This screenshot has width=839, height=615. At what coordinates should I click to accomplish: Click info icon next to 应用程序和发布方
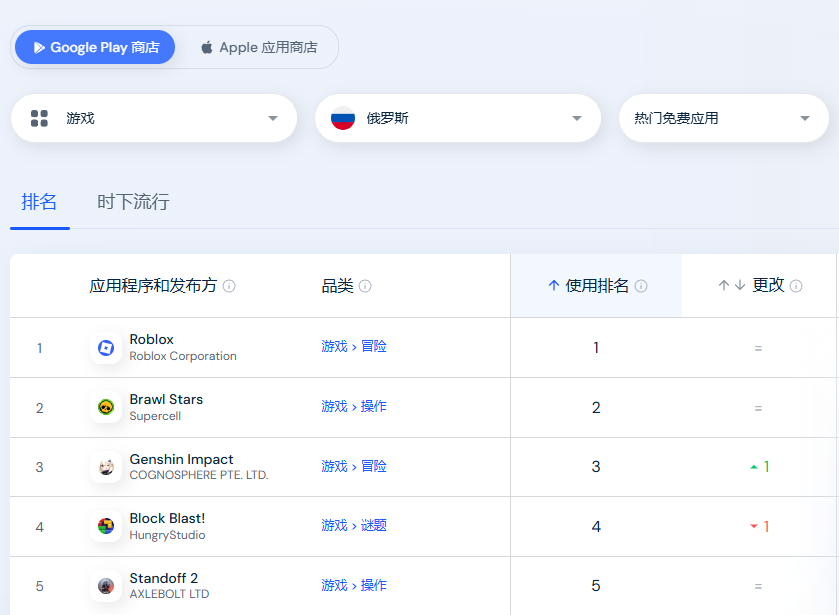pos(229,286)
